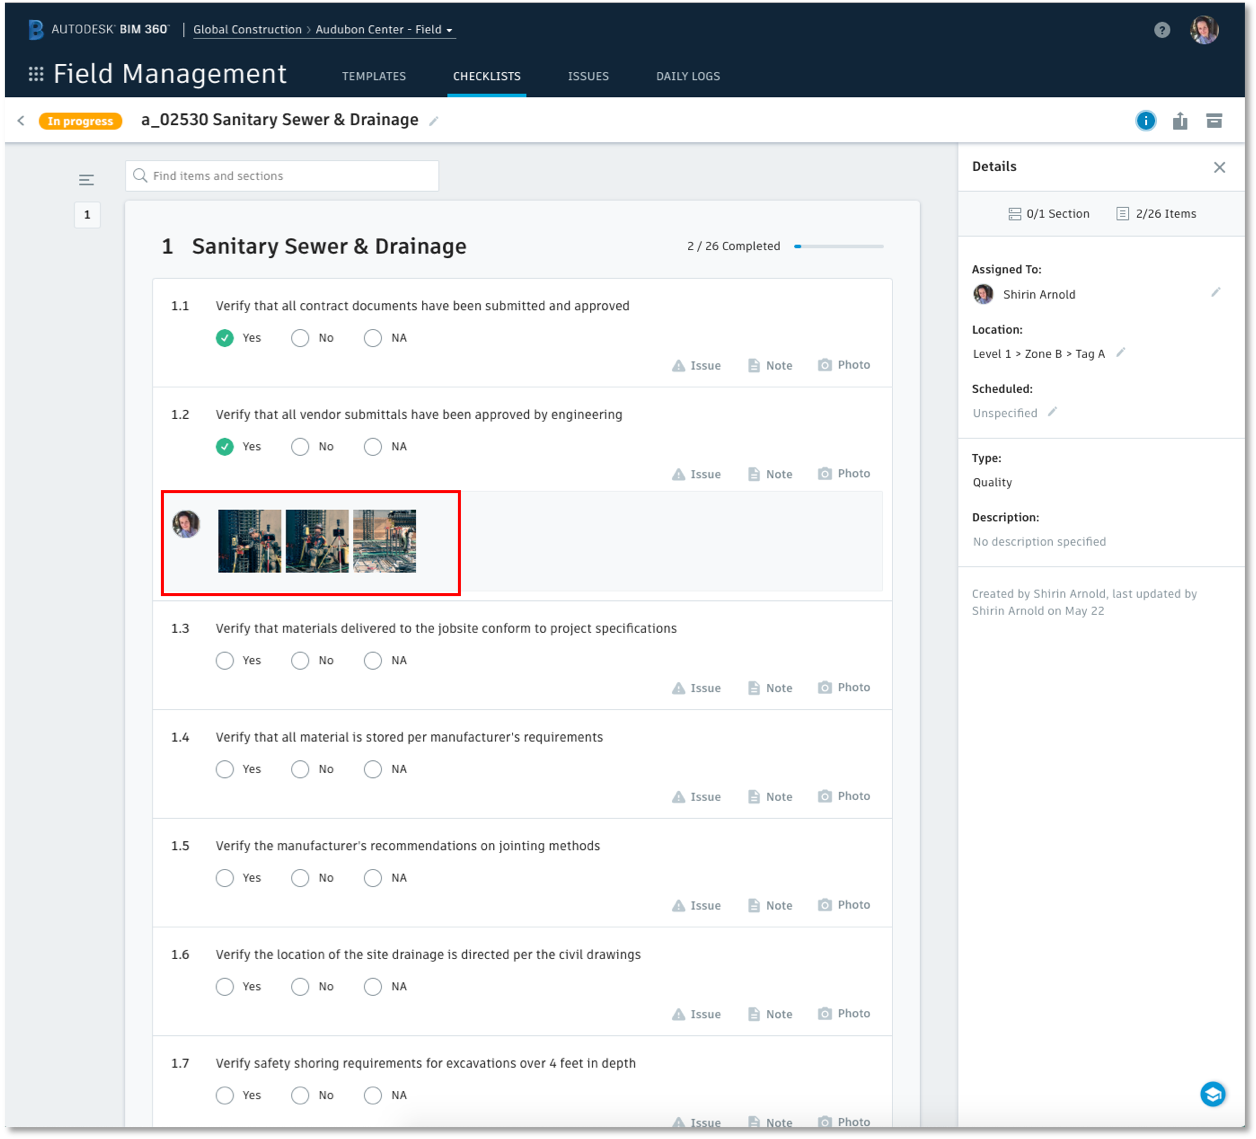The image size is (1256, 1139).
Task: Edit Location with pencil icon
Action: point(1120,352)
